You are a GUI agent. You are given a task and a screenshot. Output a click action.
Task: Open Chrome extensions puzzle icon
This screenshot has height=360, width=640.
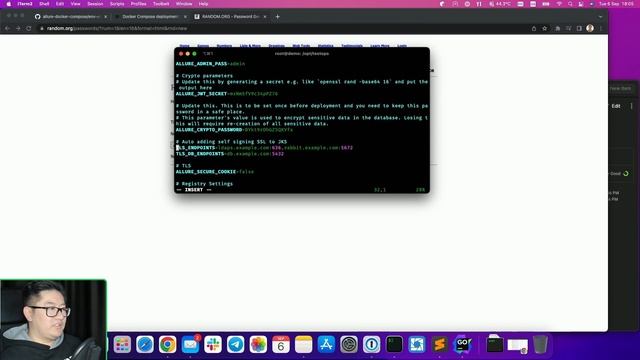558,28
